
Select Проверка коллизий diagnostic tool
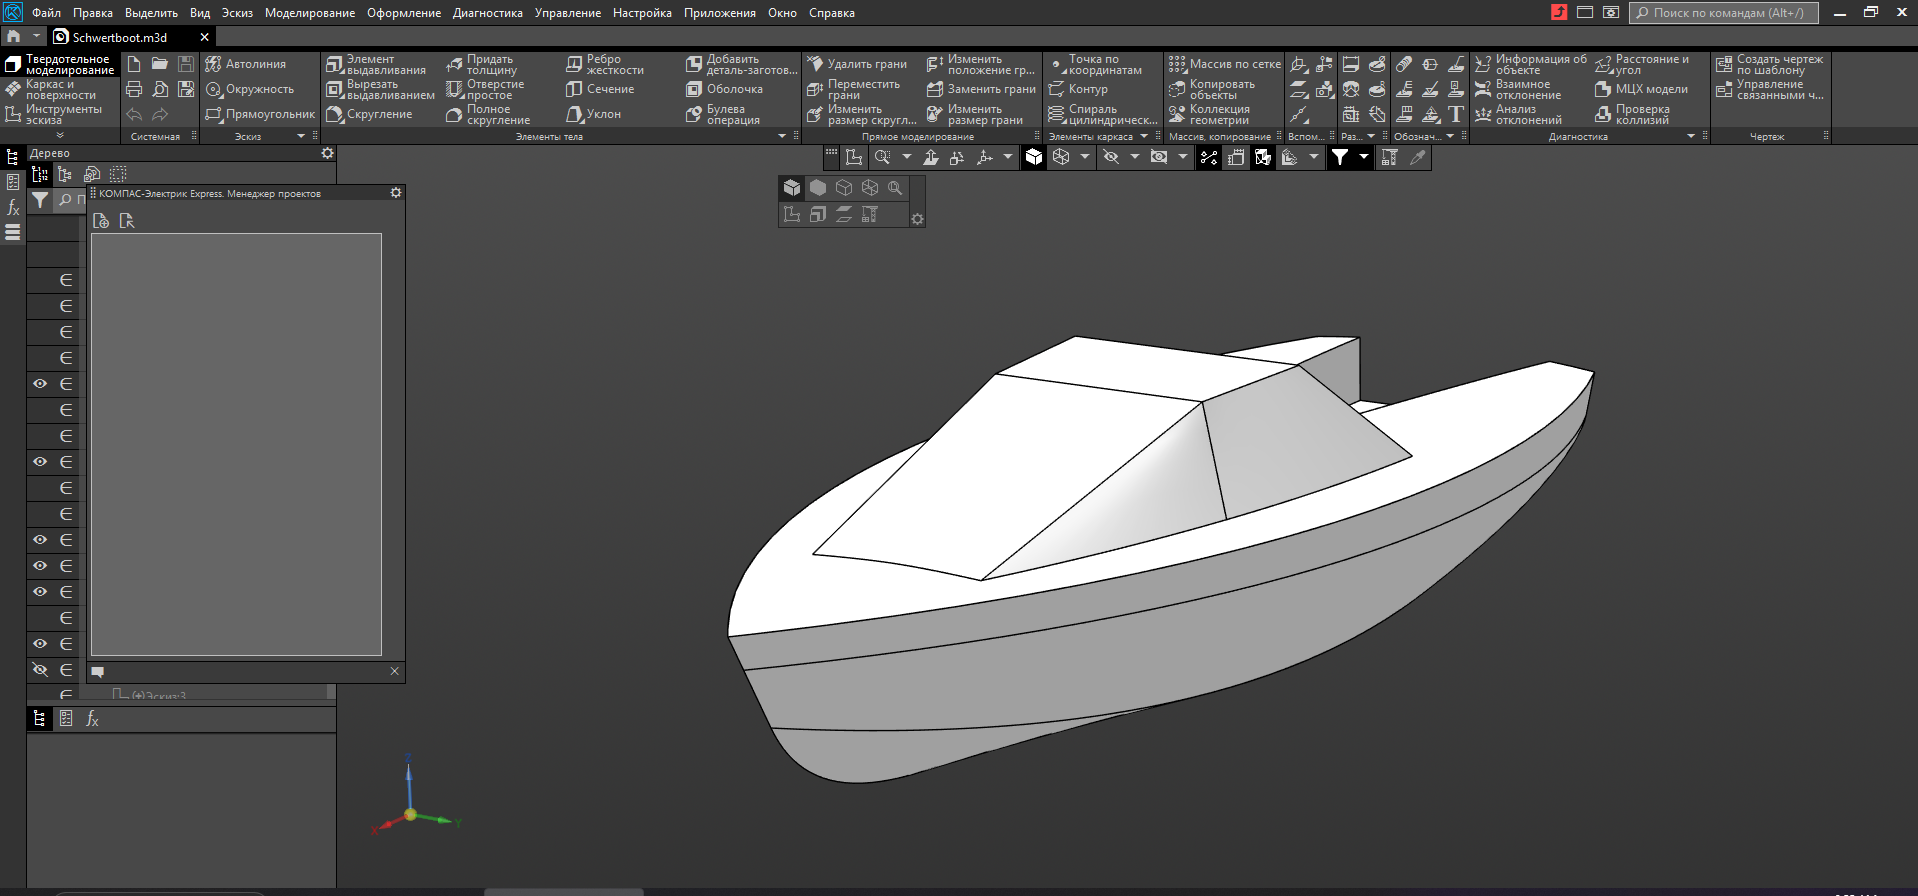click(1632, 114)
